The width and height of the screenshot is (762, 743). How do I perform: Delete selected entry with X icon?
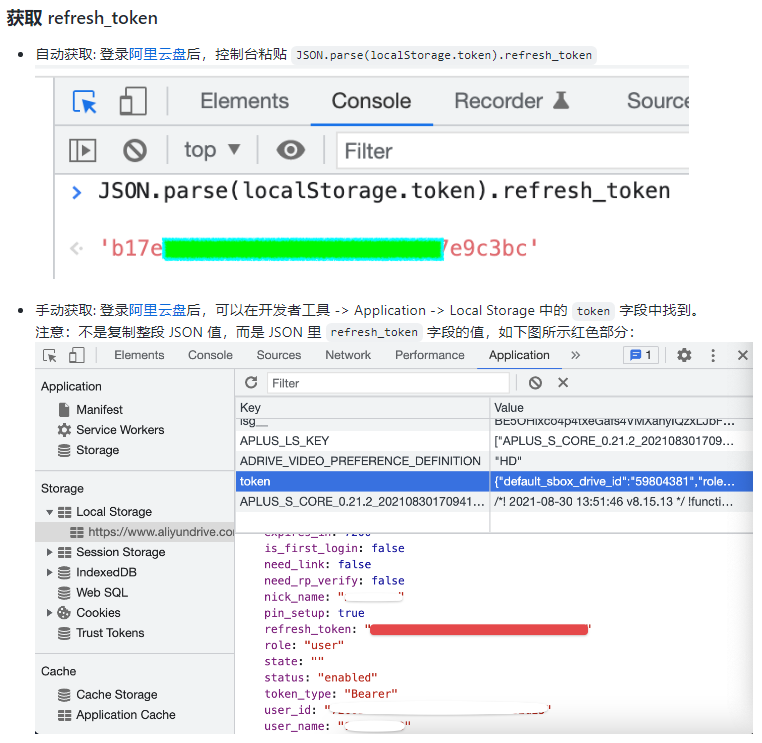tap(563, 383)
